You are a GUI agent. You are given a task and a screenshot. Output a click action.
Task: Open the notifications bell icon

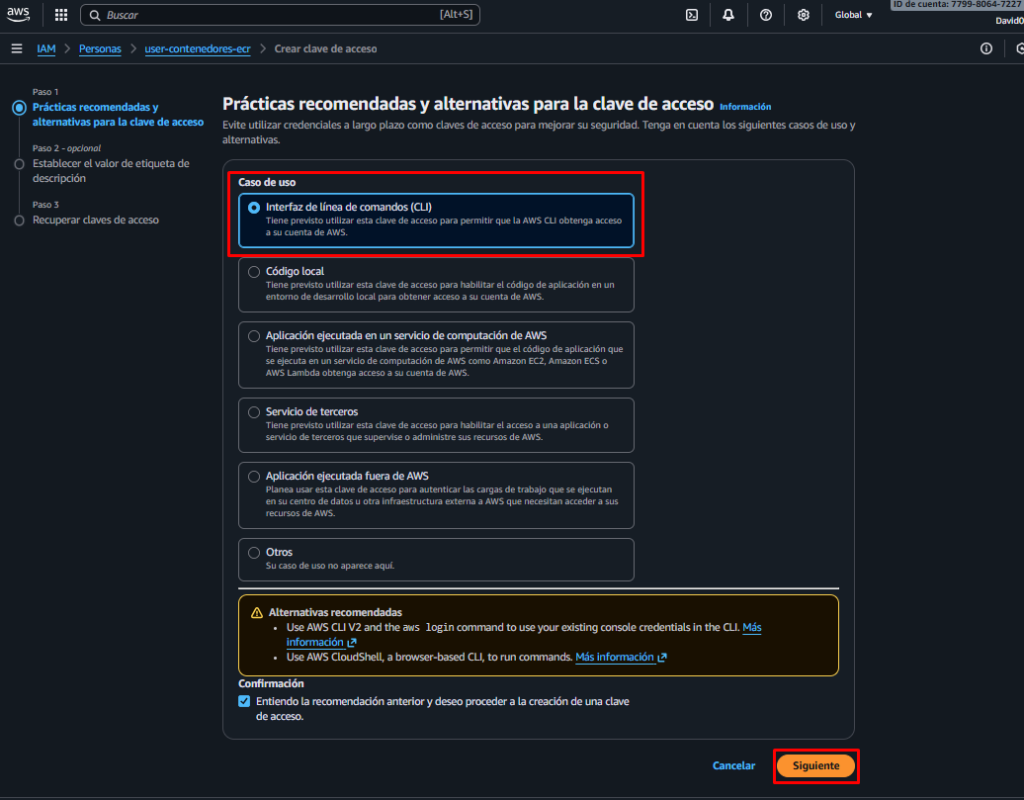click(x=728, y=15)
